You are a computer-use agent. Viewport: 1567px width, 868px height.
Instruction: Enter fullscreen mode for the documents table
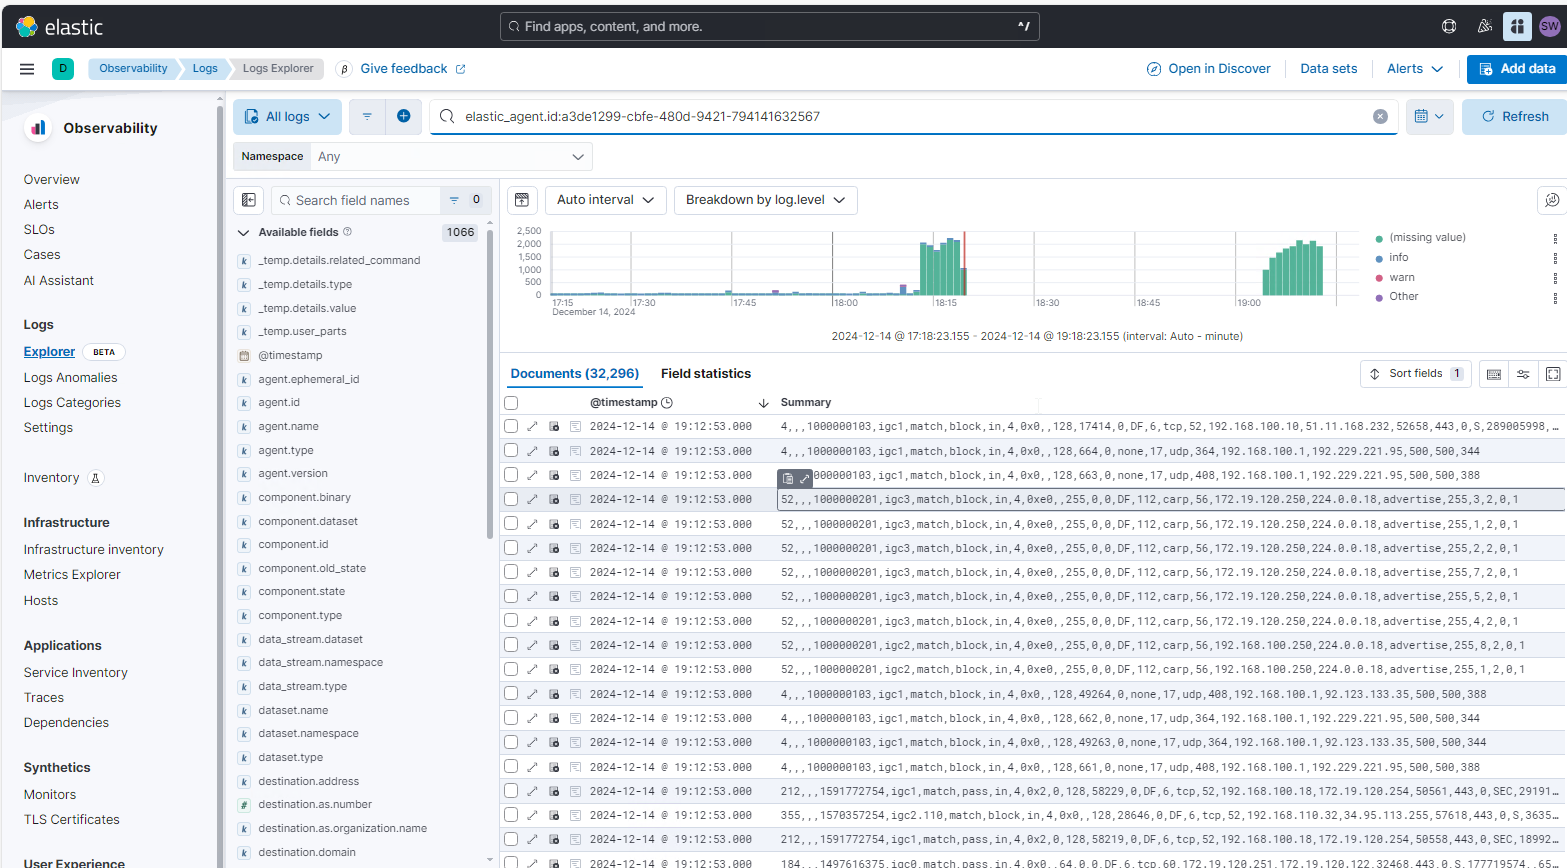pos(1553,374)
